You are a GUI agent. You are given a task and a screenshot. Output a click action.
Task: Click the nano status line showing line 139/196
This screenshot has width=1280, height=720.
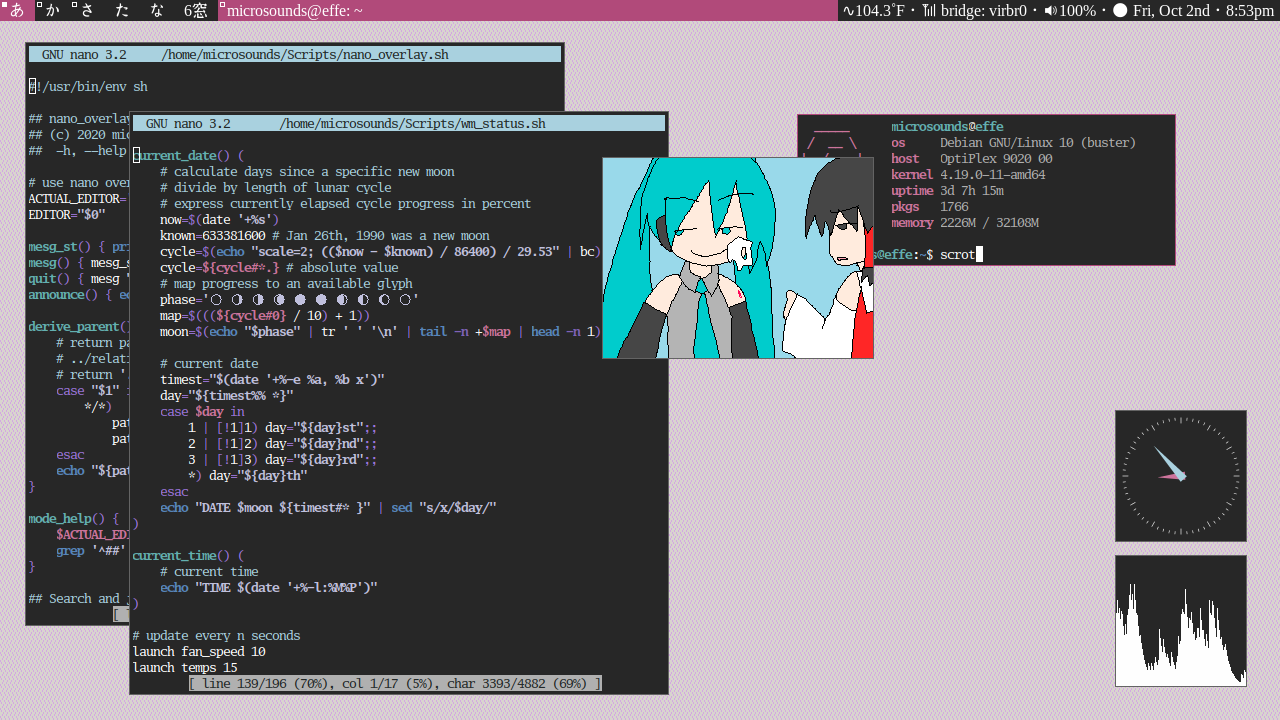click(395, 683)
